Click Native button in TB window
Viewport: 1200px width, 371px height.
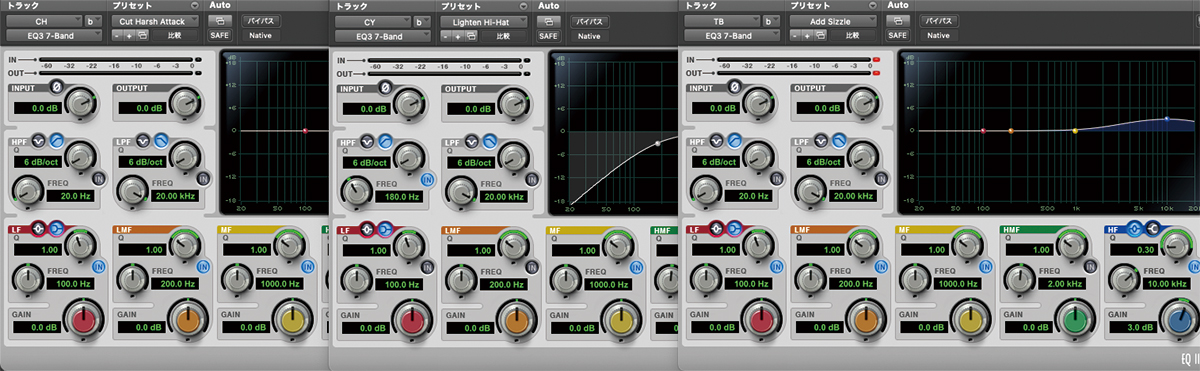tap(938, 36)
